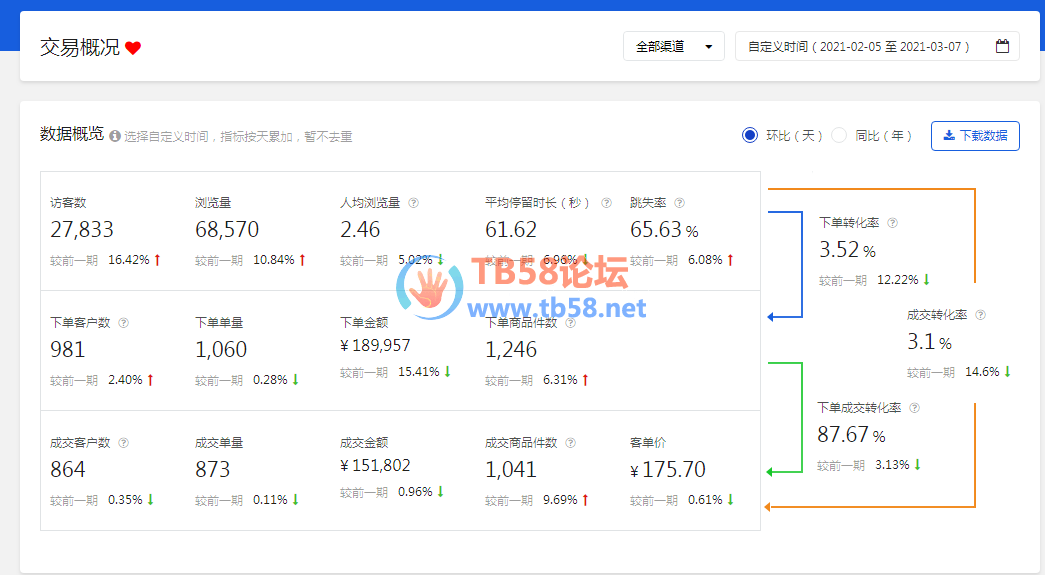
Task: Click the 成交商品件数 change 9.69%
Action: pos(560,500)
